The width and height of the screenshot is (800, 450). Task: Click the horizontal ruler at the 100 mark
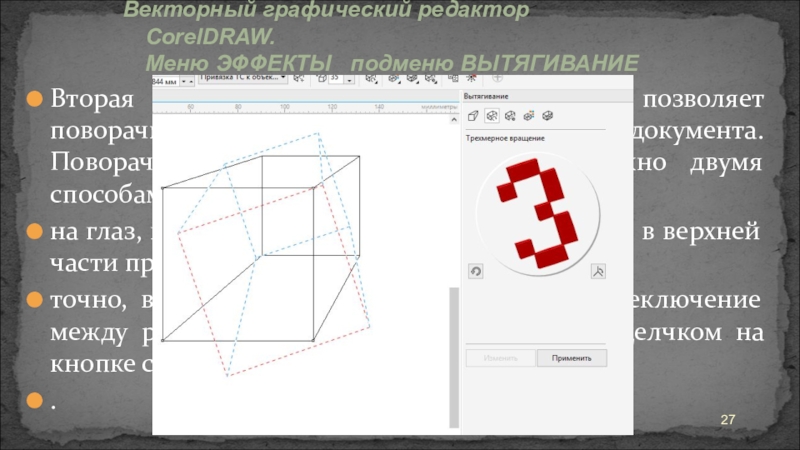click(x=285, y=107)
